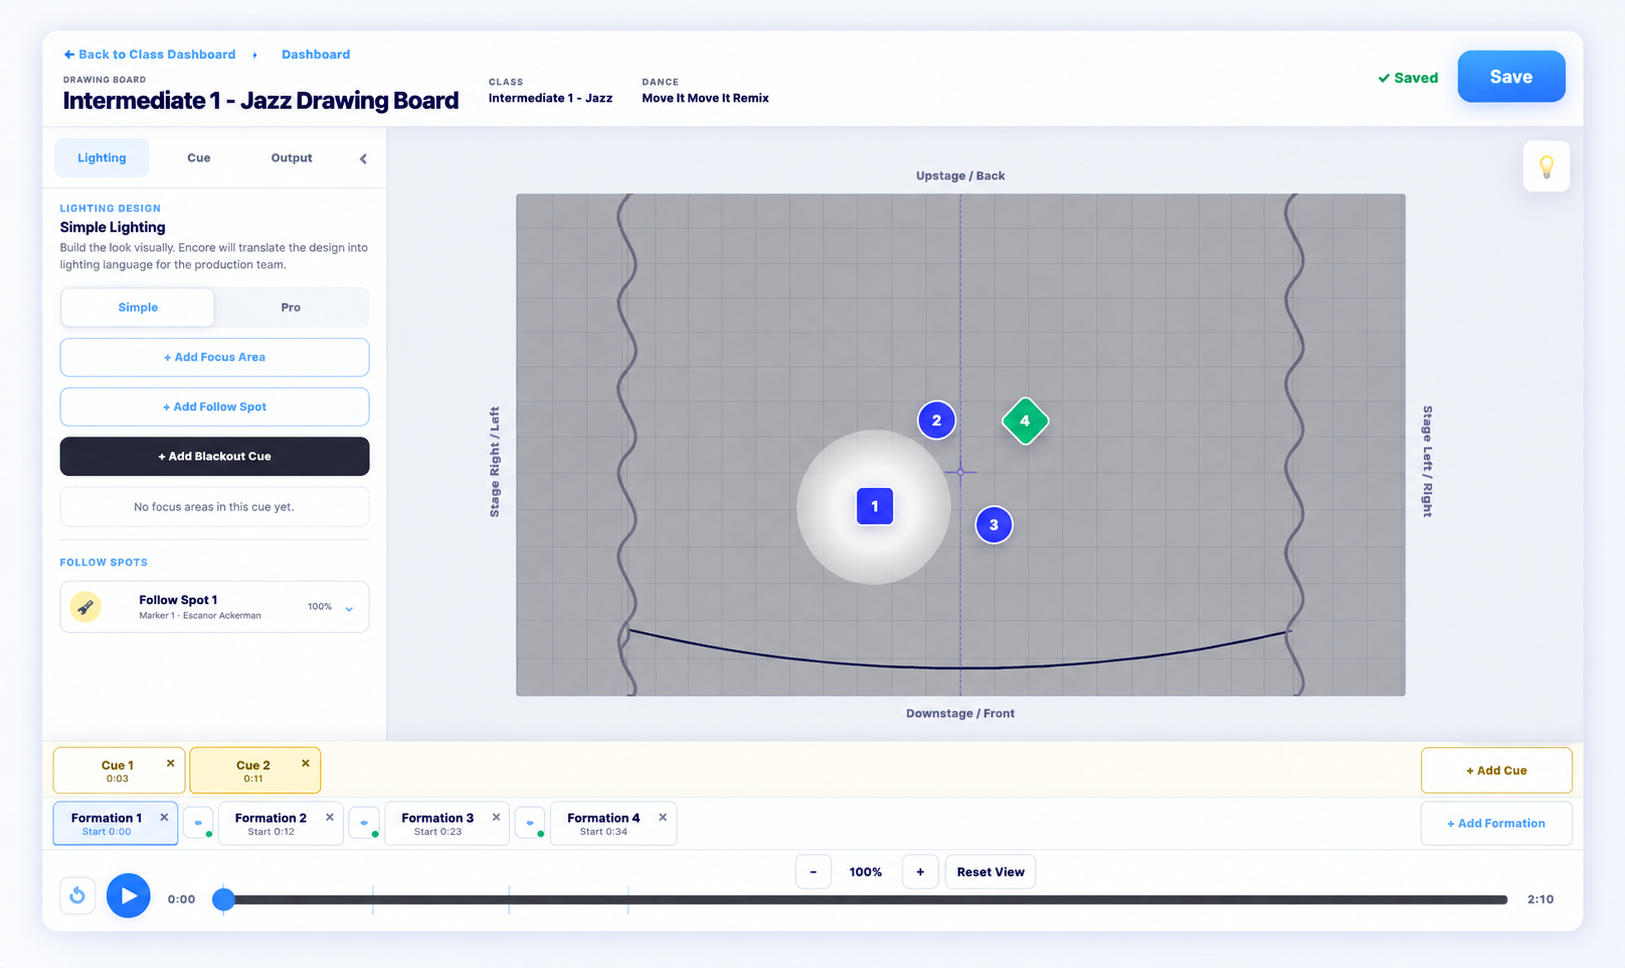Click the Add Cue button

click(1496, 770)
